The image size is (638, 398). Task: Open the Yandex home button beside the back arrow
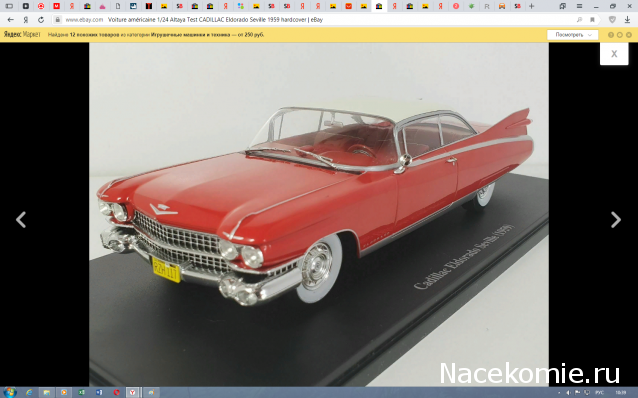[26, 20]
